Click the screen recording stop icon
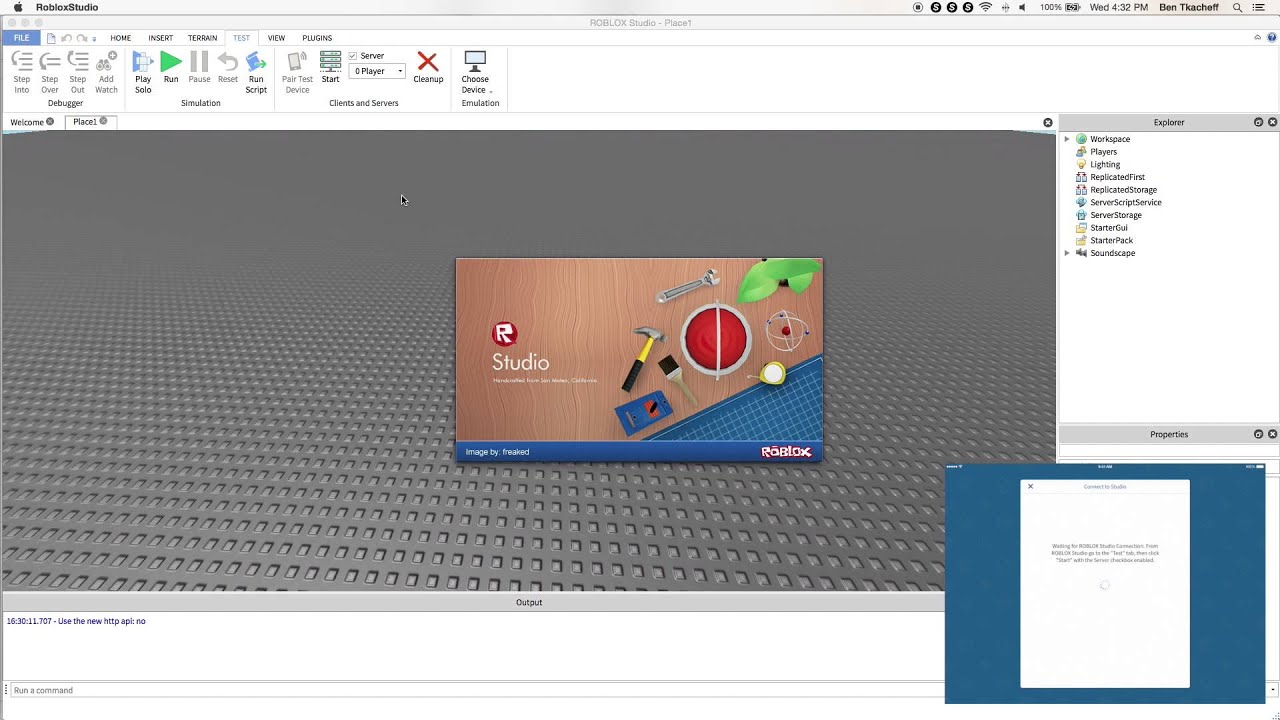 tap(918, 7)
